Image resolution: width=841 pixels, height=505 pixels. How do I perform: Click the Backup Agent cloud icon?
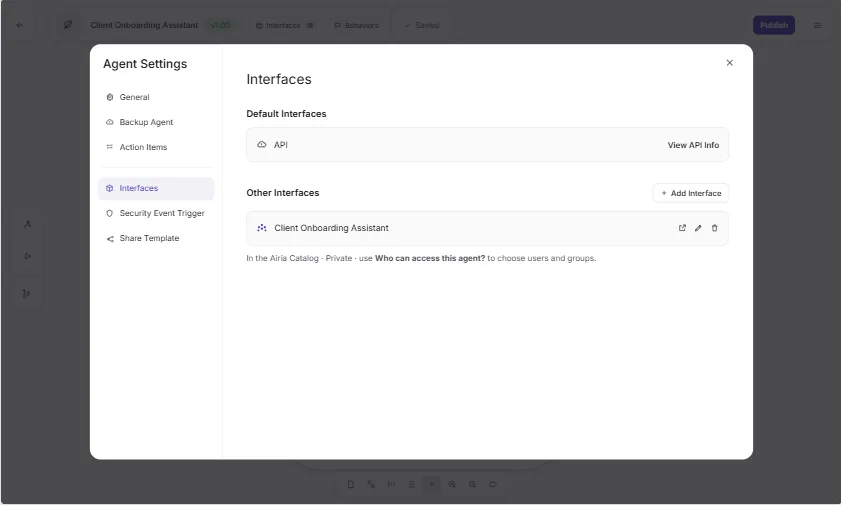pos(109,122)
